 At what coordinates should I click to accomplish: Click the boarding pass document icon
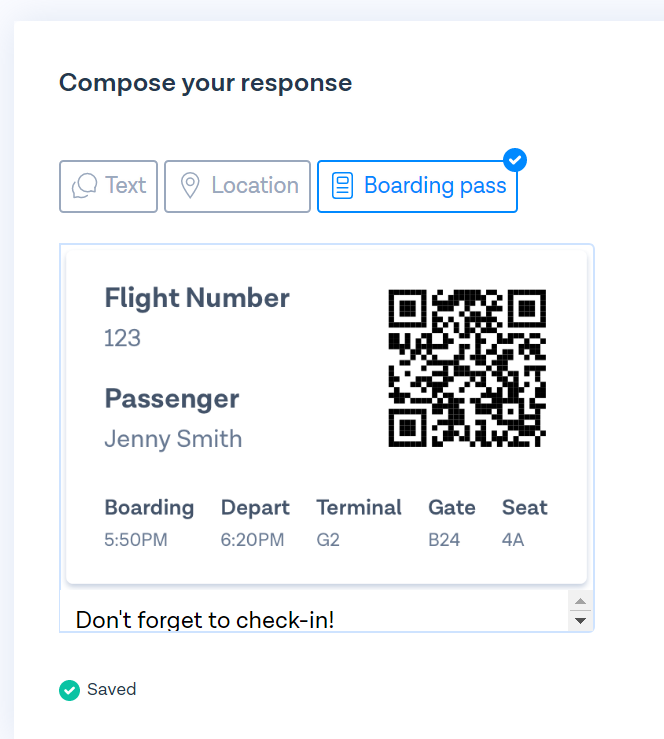(x=343, y=186)
